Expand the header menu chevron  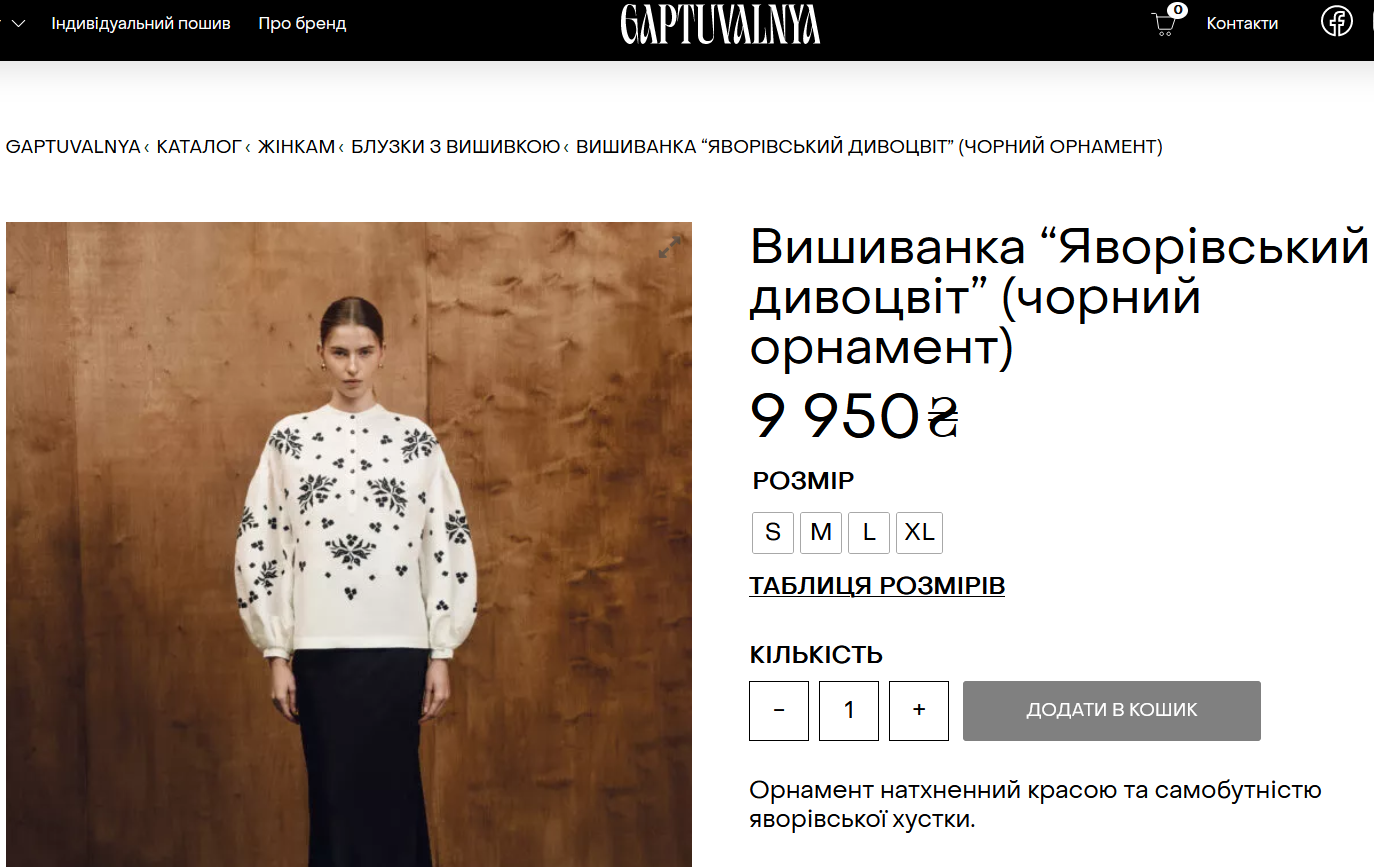(x=18, y=23)
